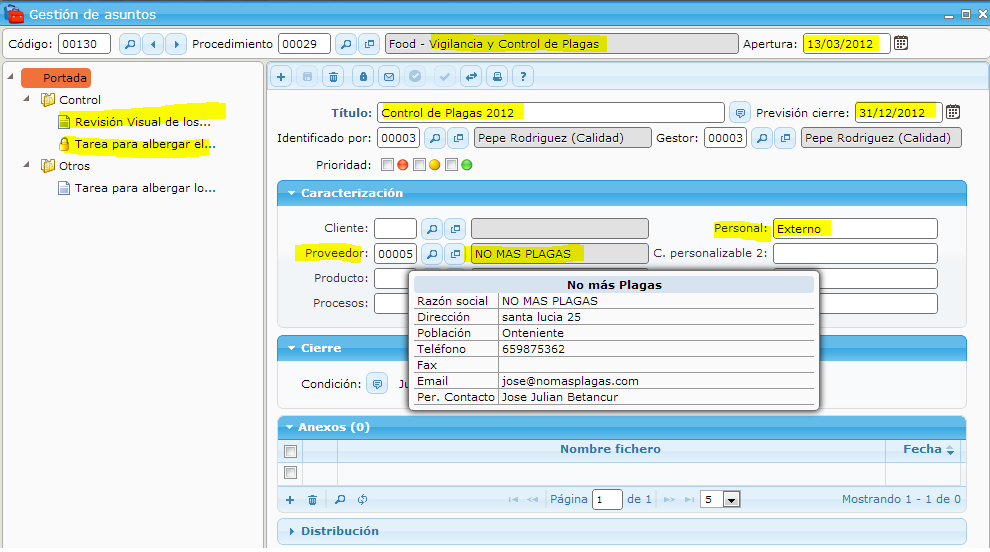Click the circled checkmark icon in the toolbar
The image size is (990, 552).
[x=415, y=76]
